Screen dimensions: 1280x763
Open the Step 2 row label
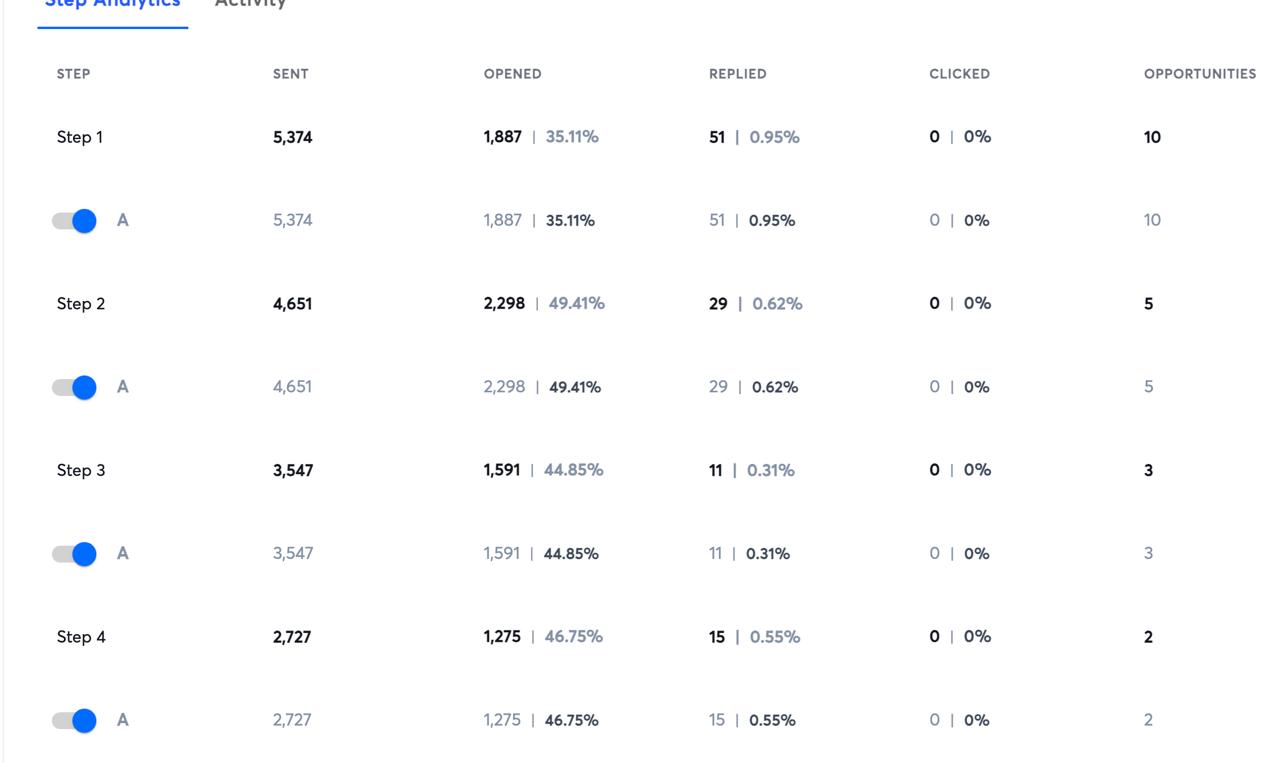click(81, 304)
